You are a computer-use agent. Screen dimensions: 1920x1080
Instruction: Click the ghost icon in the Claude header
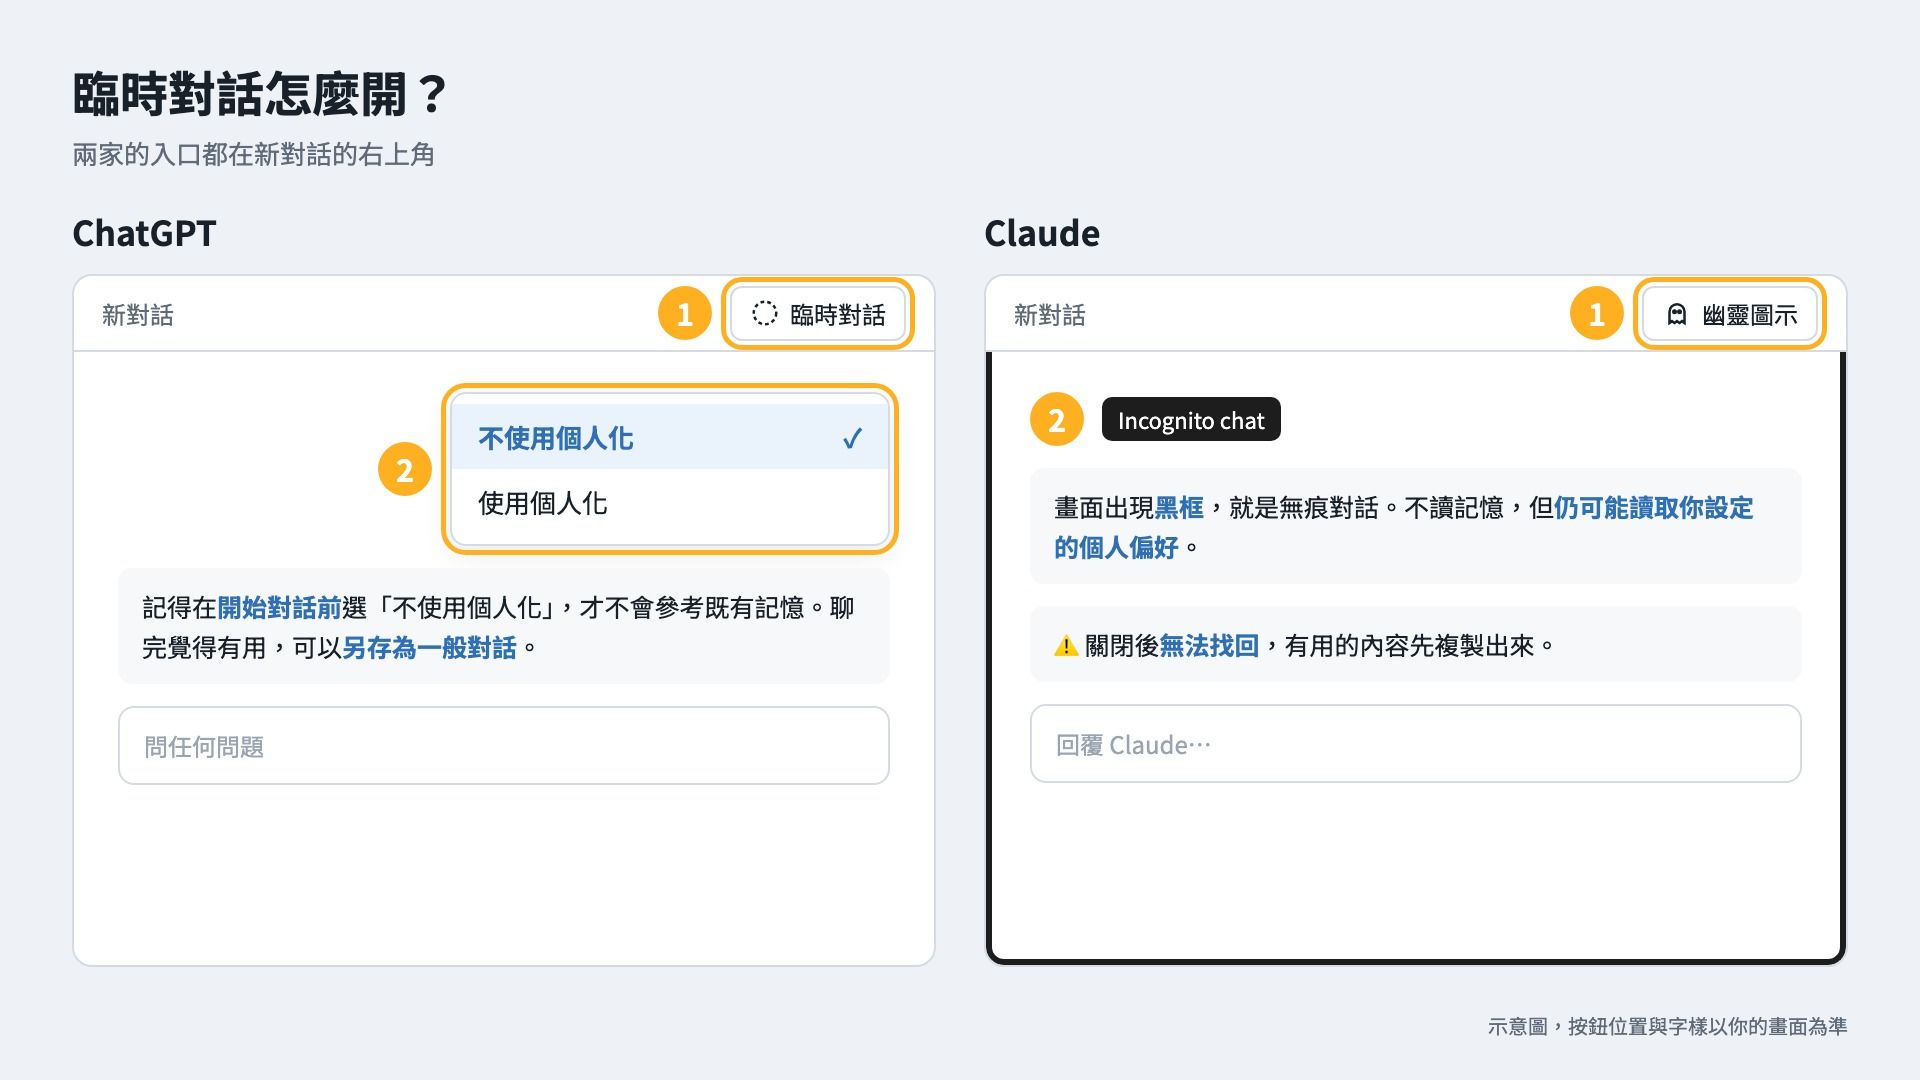(x=1677, y=315)
